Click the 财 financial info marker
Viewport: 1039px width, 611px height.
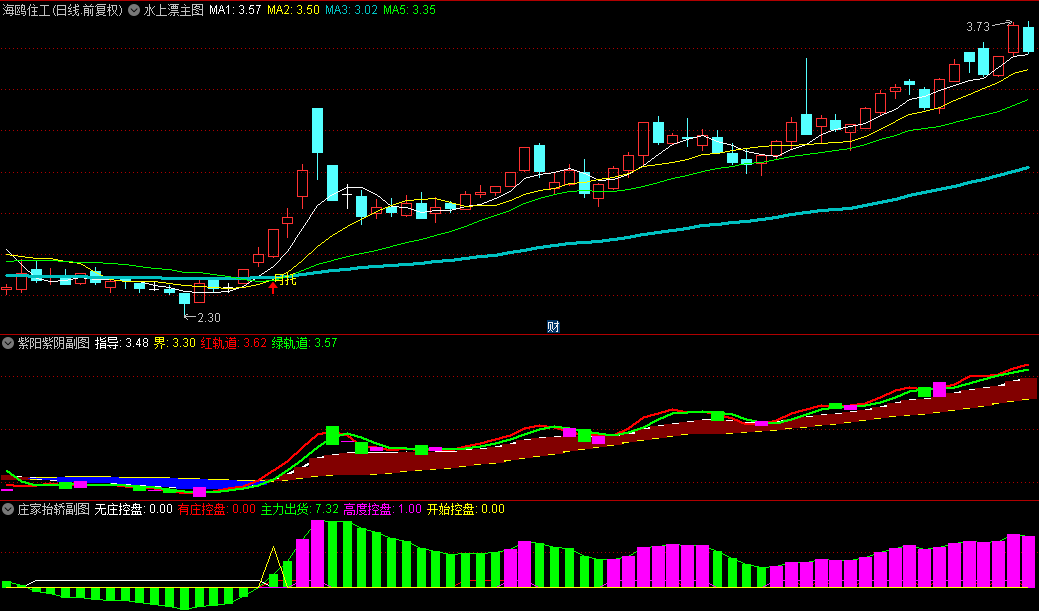click(553, 327)
